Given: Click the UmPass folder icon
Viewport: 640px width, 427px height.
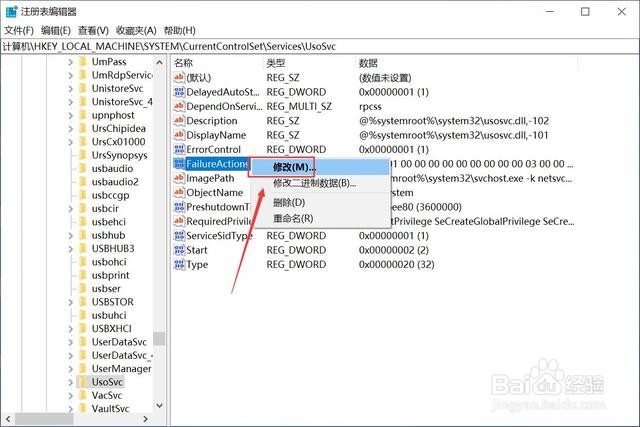Looking at the screenshot, I should [x=83, y=62].
